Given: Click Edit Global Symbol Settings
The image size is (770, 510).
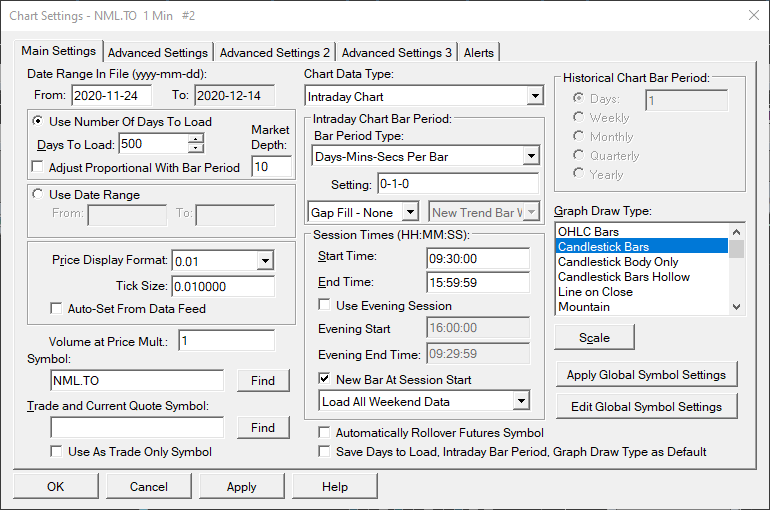Looking at the screenshot, I should coord(646,406).
